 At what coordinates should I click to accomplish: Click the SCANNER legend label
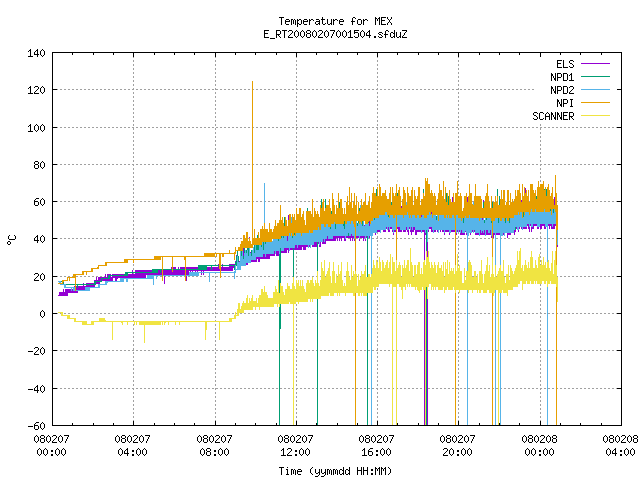tap(553, 116)
